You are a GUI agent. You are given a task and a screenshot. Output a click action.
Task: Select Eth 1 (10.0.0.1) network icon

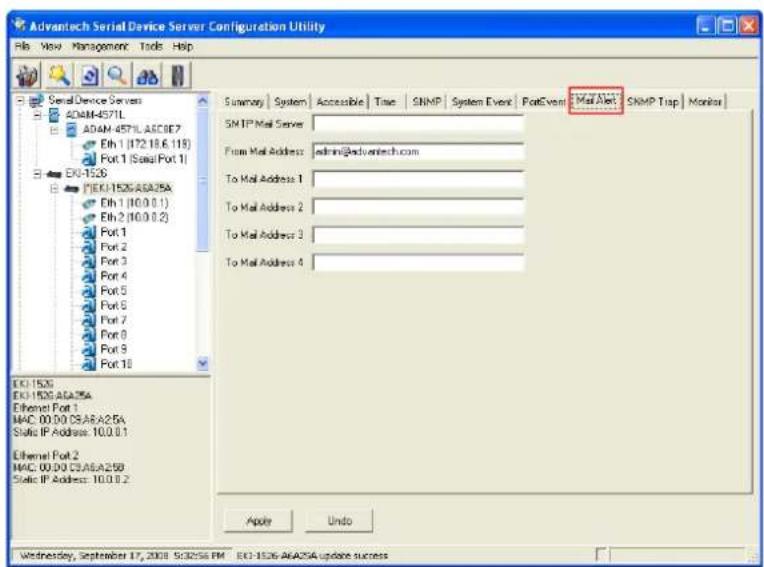pyautogui.click(x=90, y=203)
